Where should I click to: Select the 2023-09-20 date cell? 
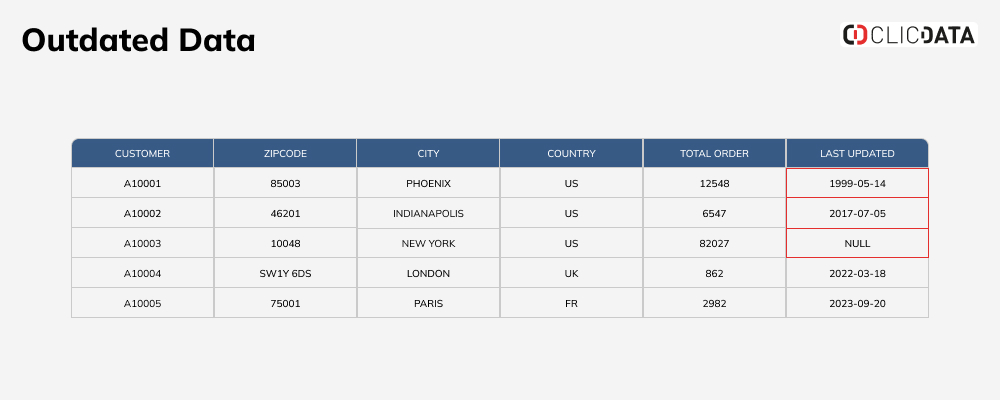point(857,303)
